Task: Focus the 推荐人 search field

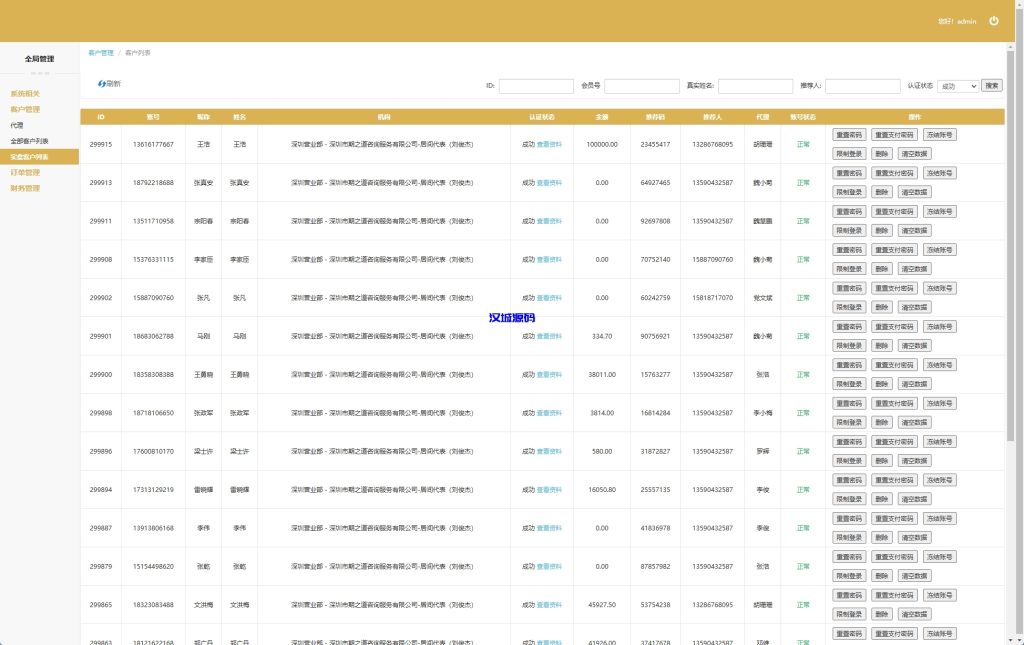Action: coord(862,86)
